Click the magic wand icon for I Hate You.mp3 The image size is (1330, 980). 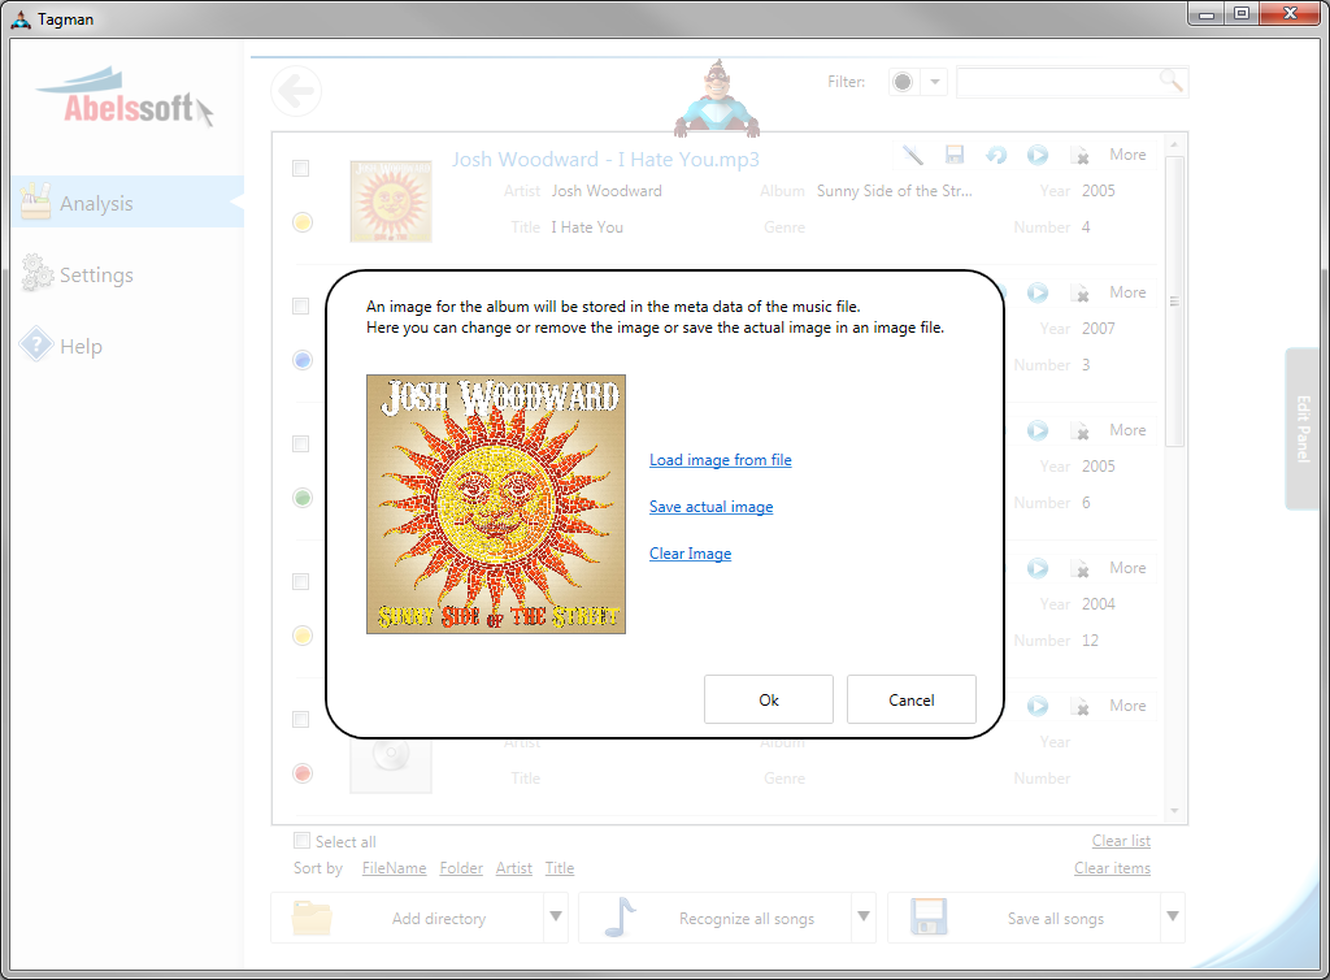click(912, 155)
